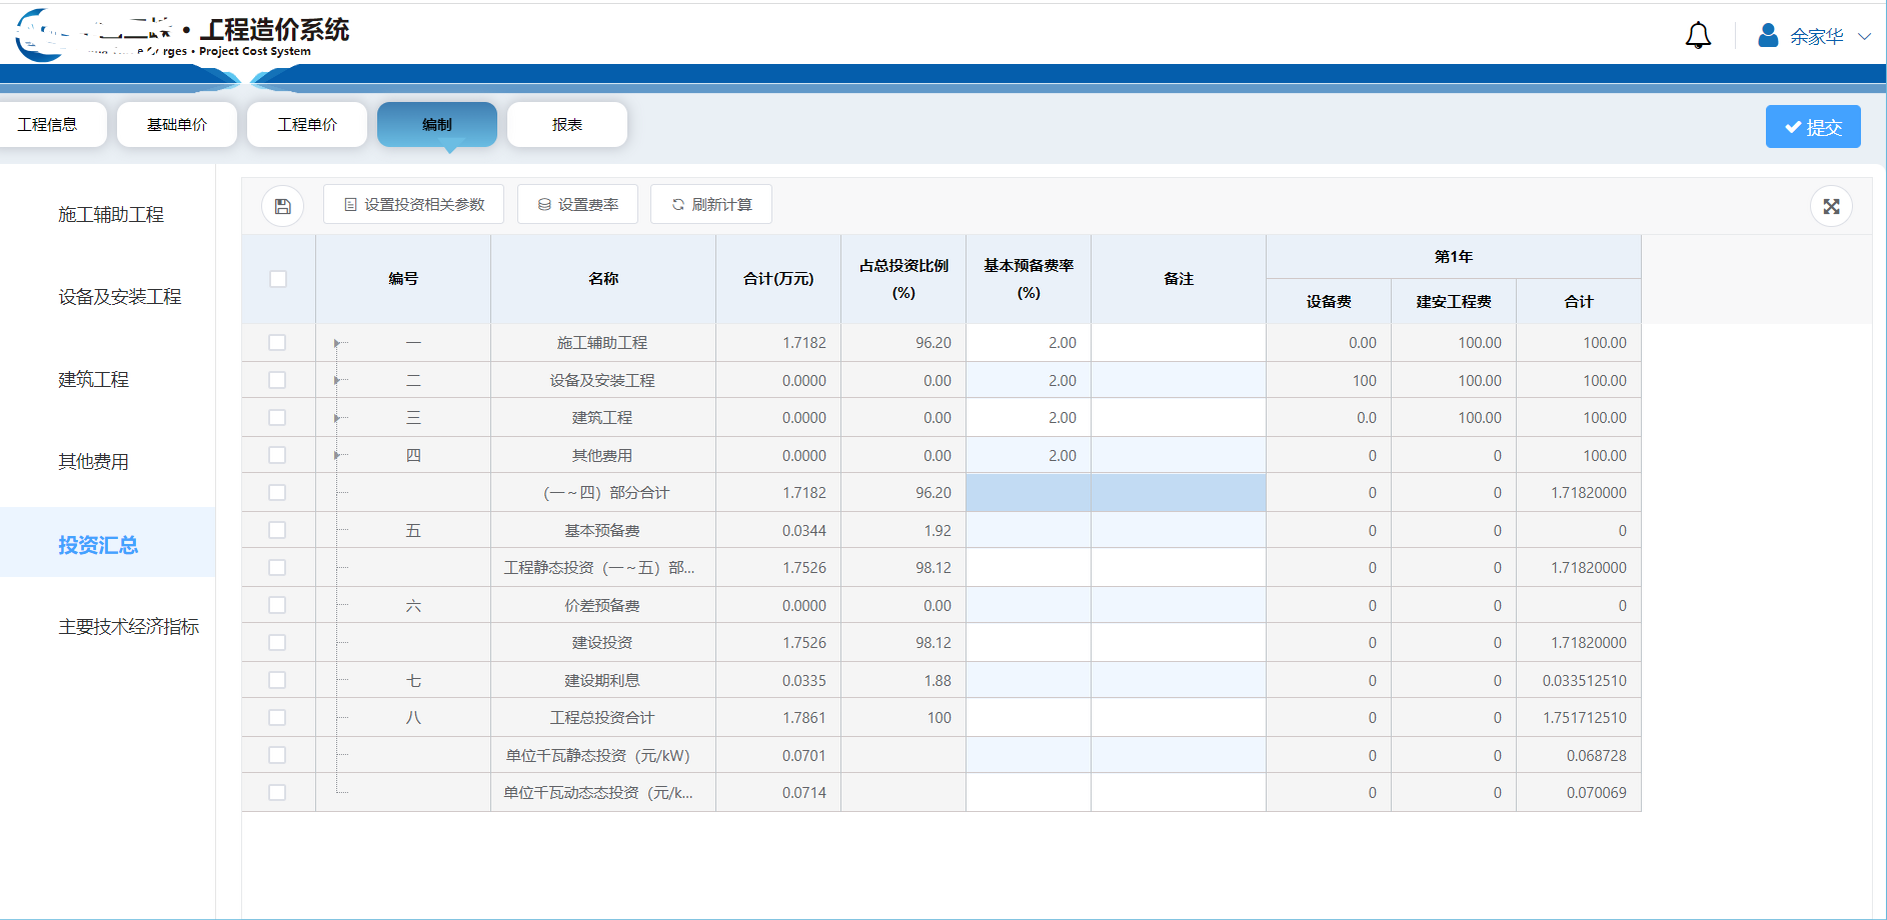Click the 备注 column header
This screenshot has width=1887, height=920.
[x=1179, y=279]
